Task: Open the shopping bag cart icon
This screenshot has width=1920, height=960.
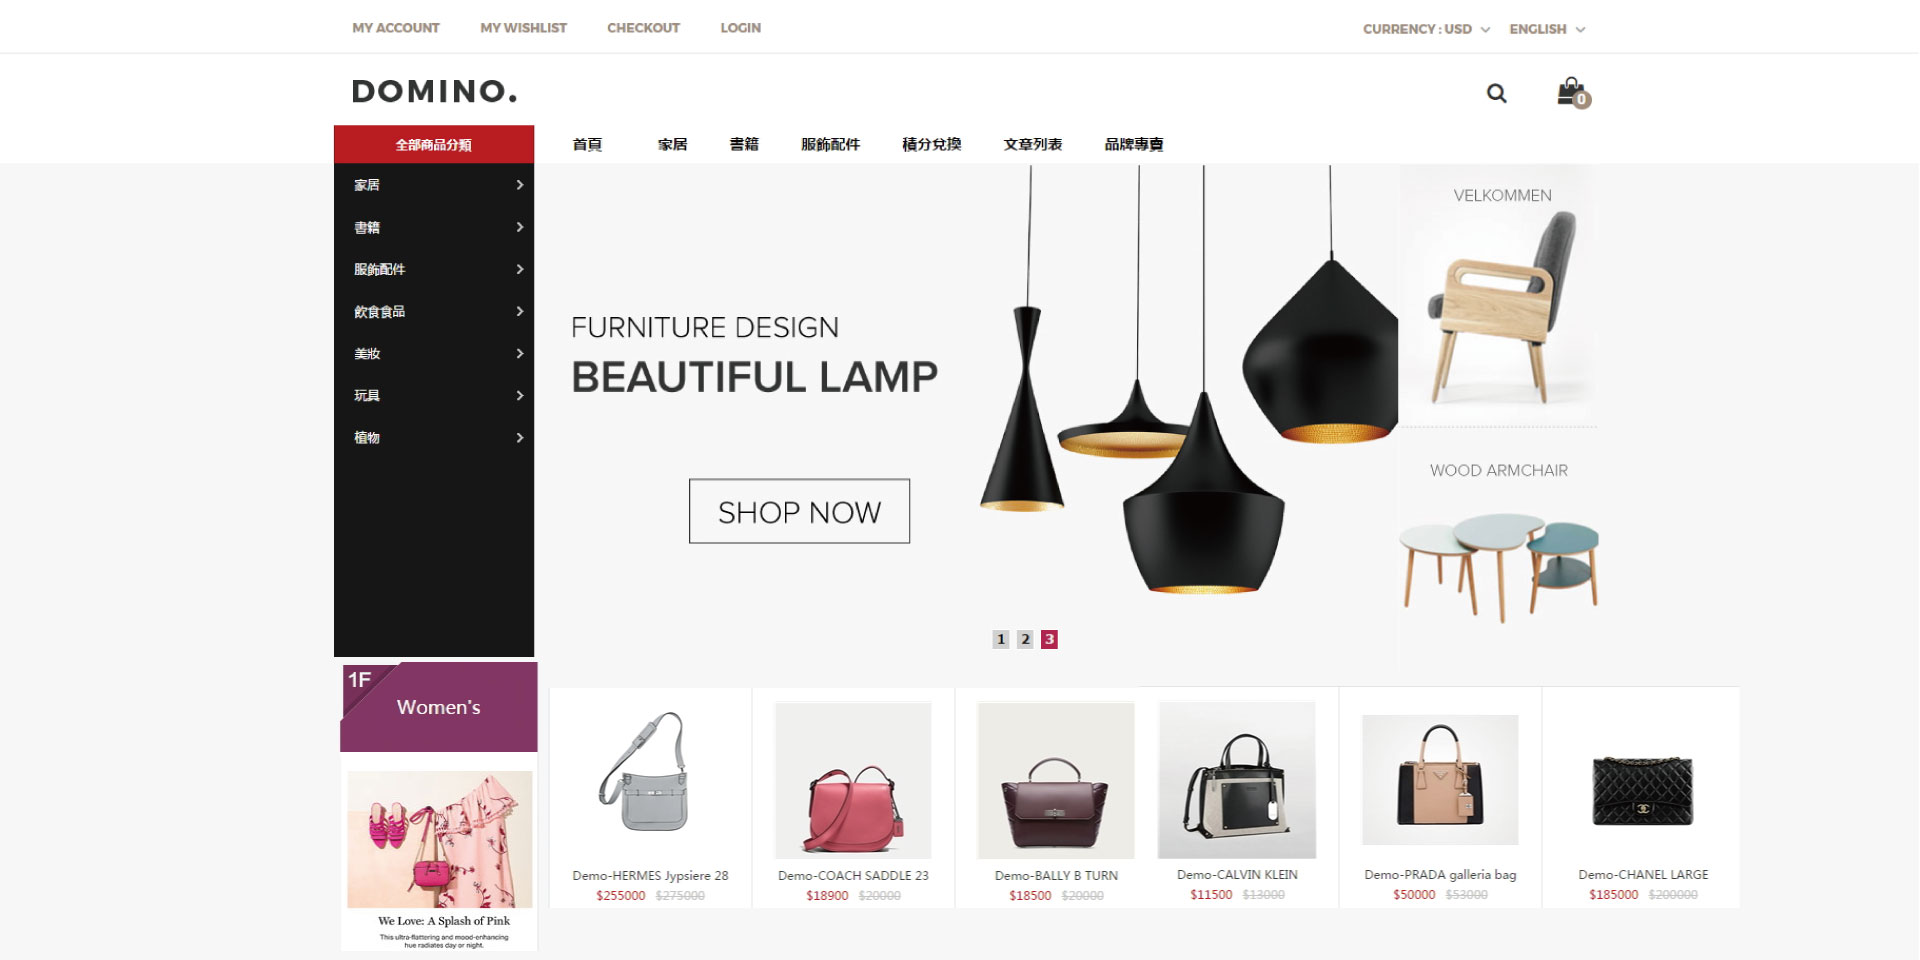Action: 1573,92
